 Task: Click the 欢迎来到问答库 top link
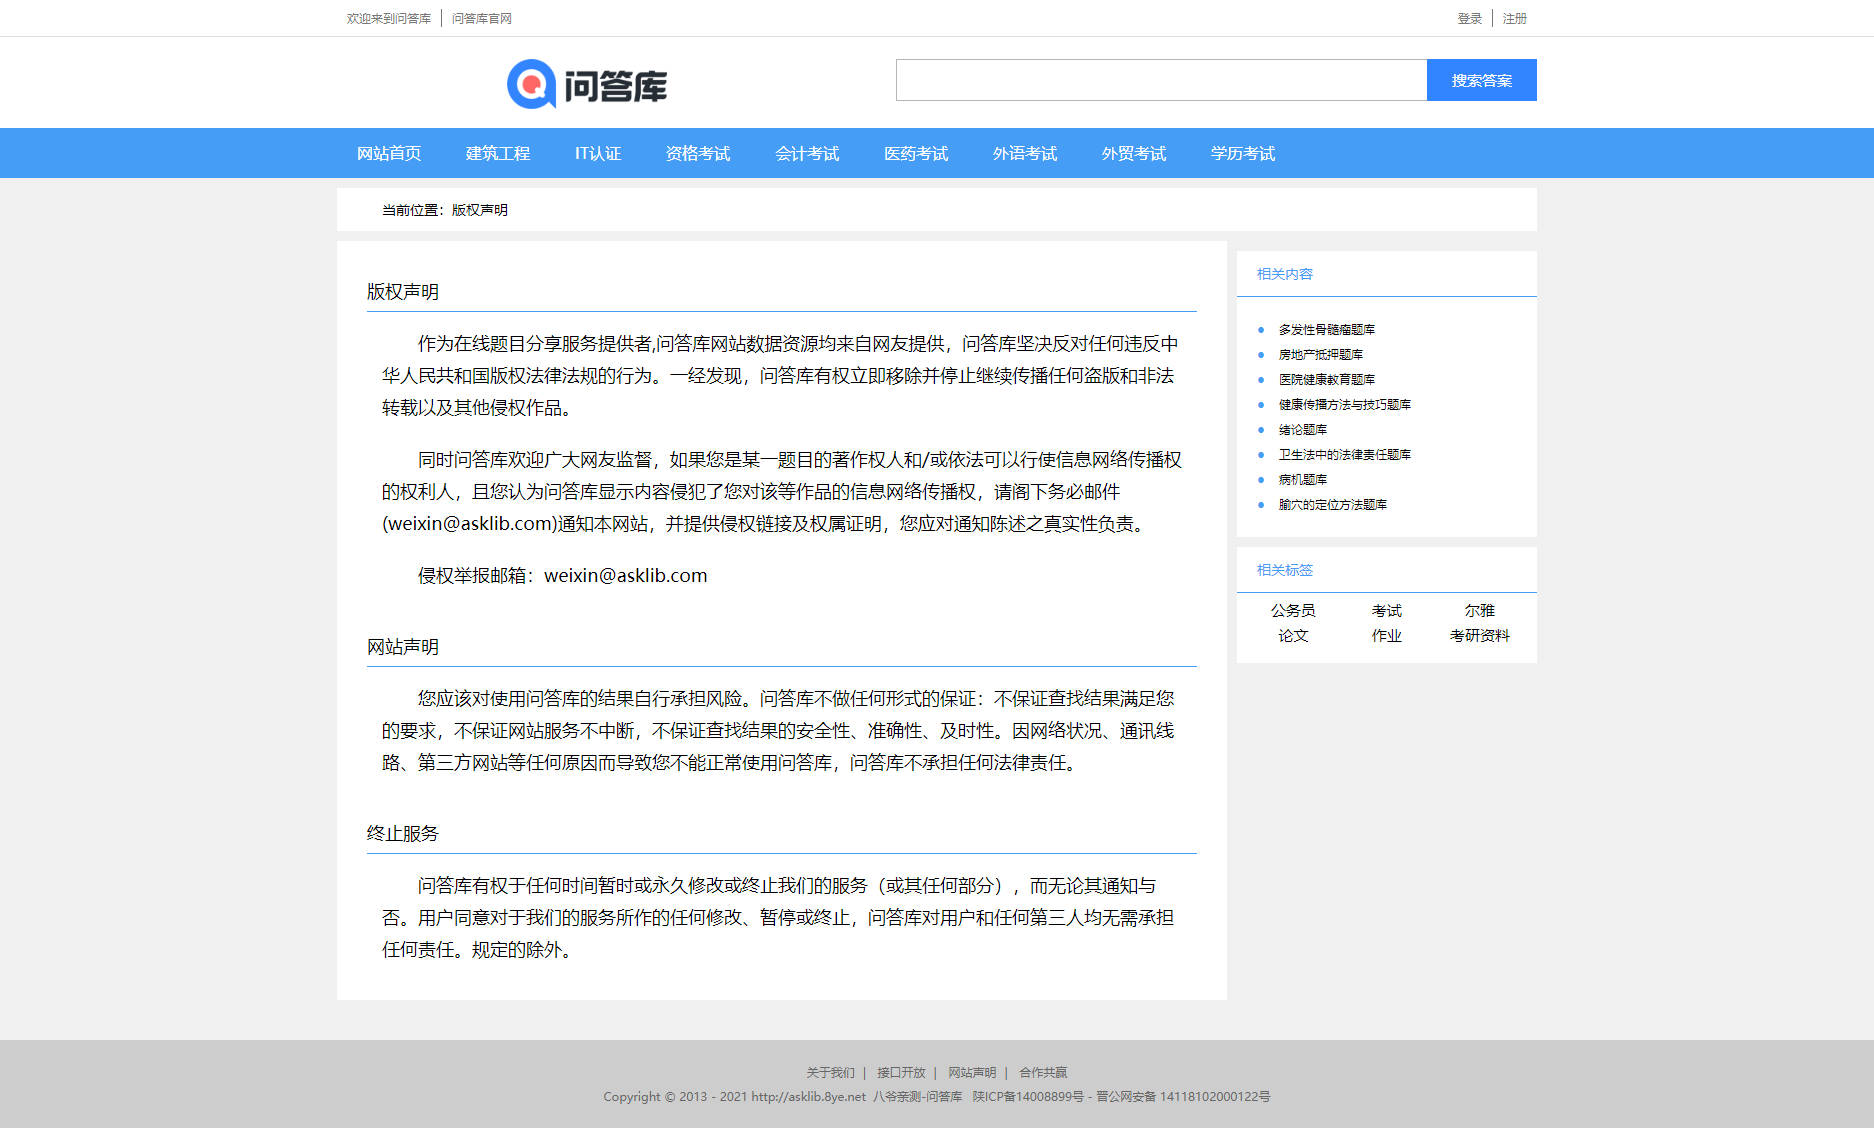pos(388,18)
